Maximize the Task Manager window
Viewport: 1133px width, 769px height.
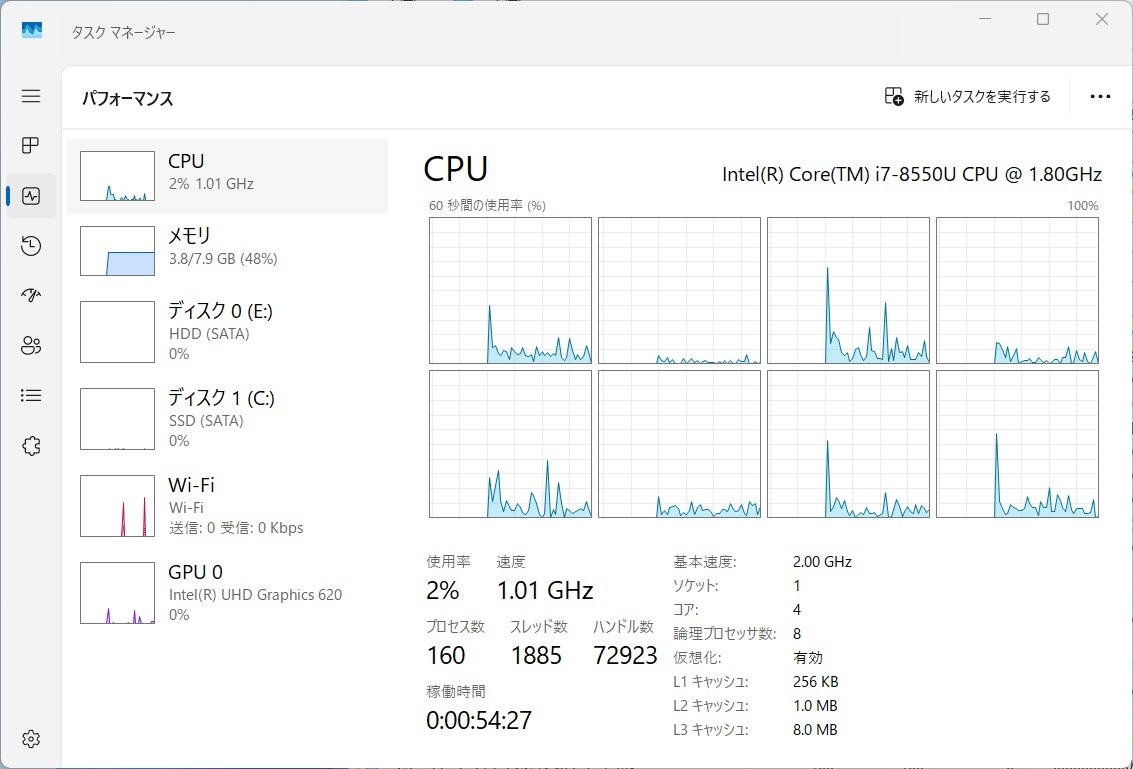1043,19
